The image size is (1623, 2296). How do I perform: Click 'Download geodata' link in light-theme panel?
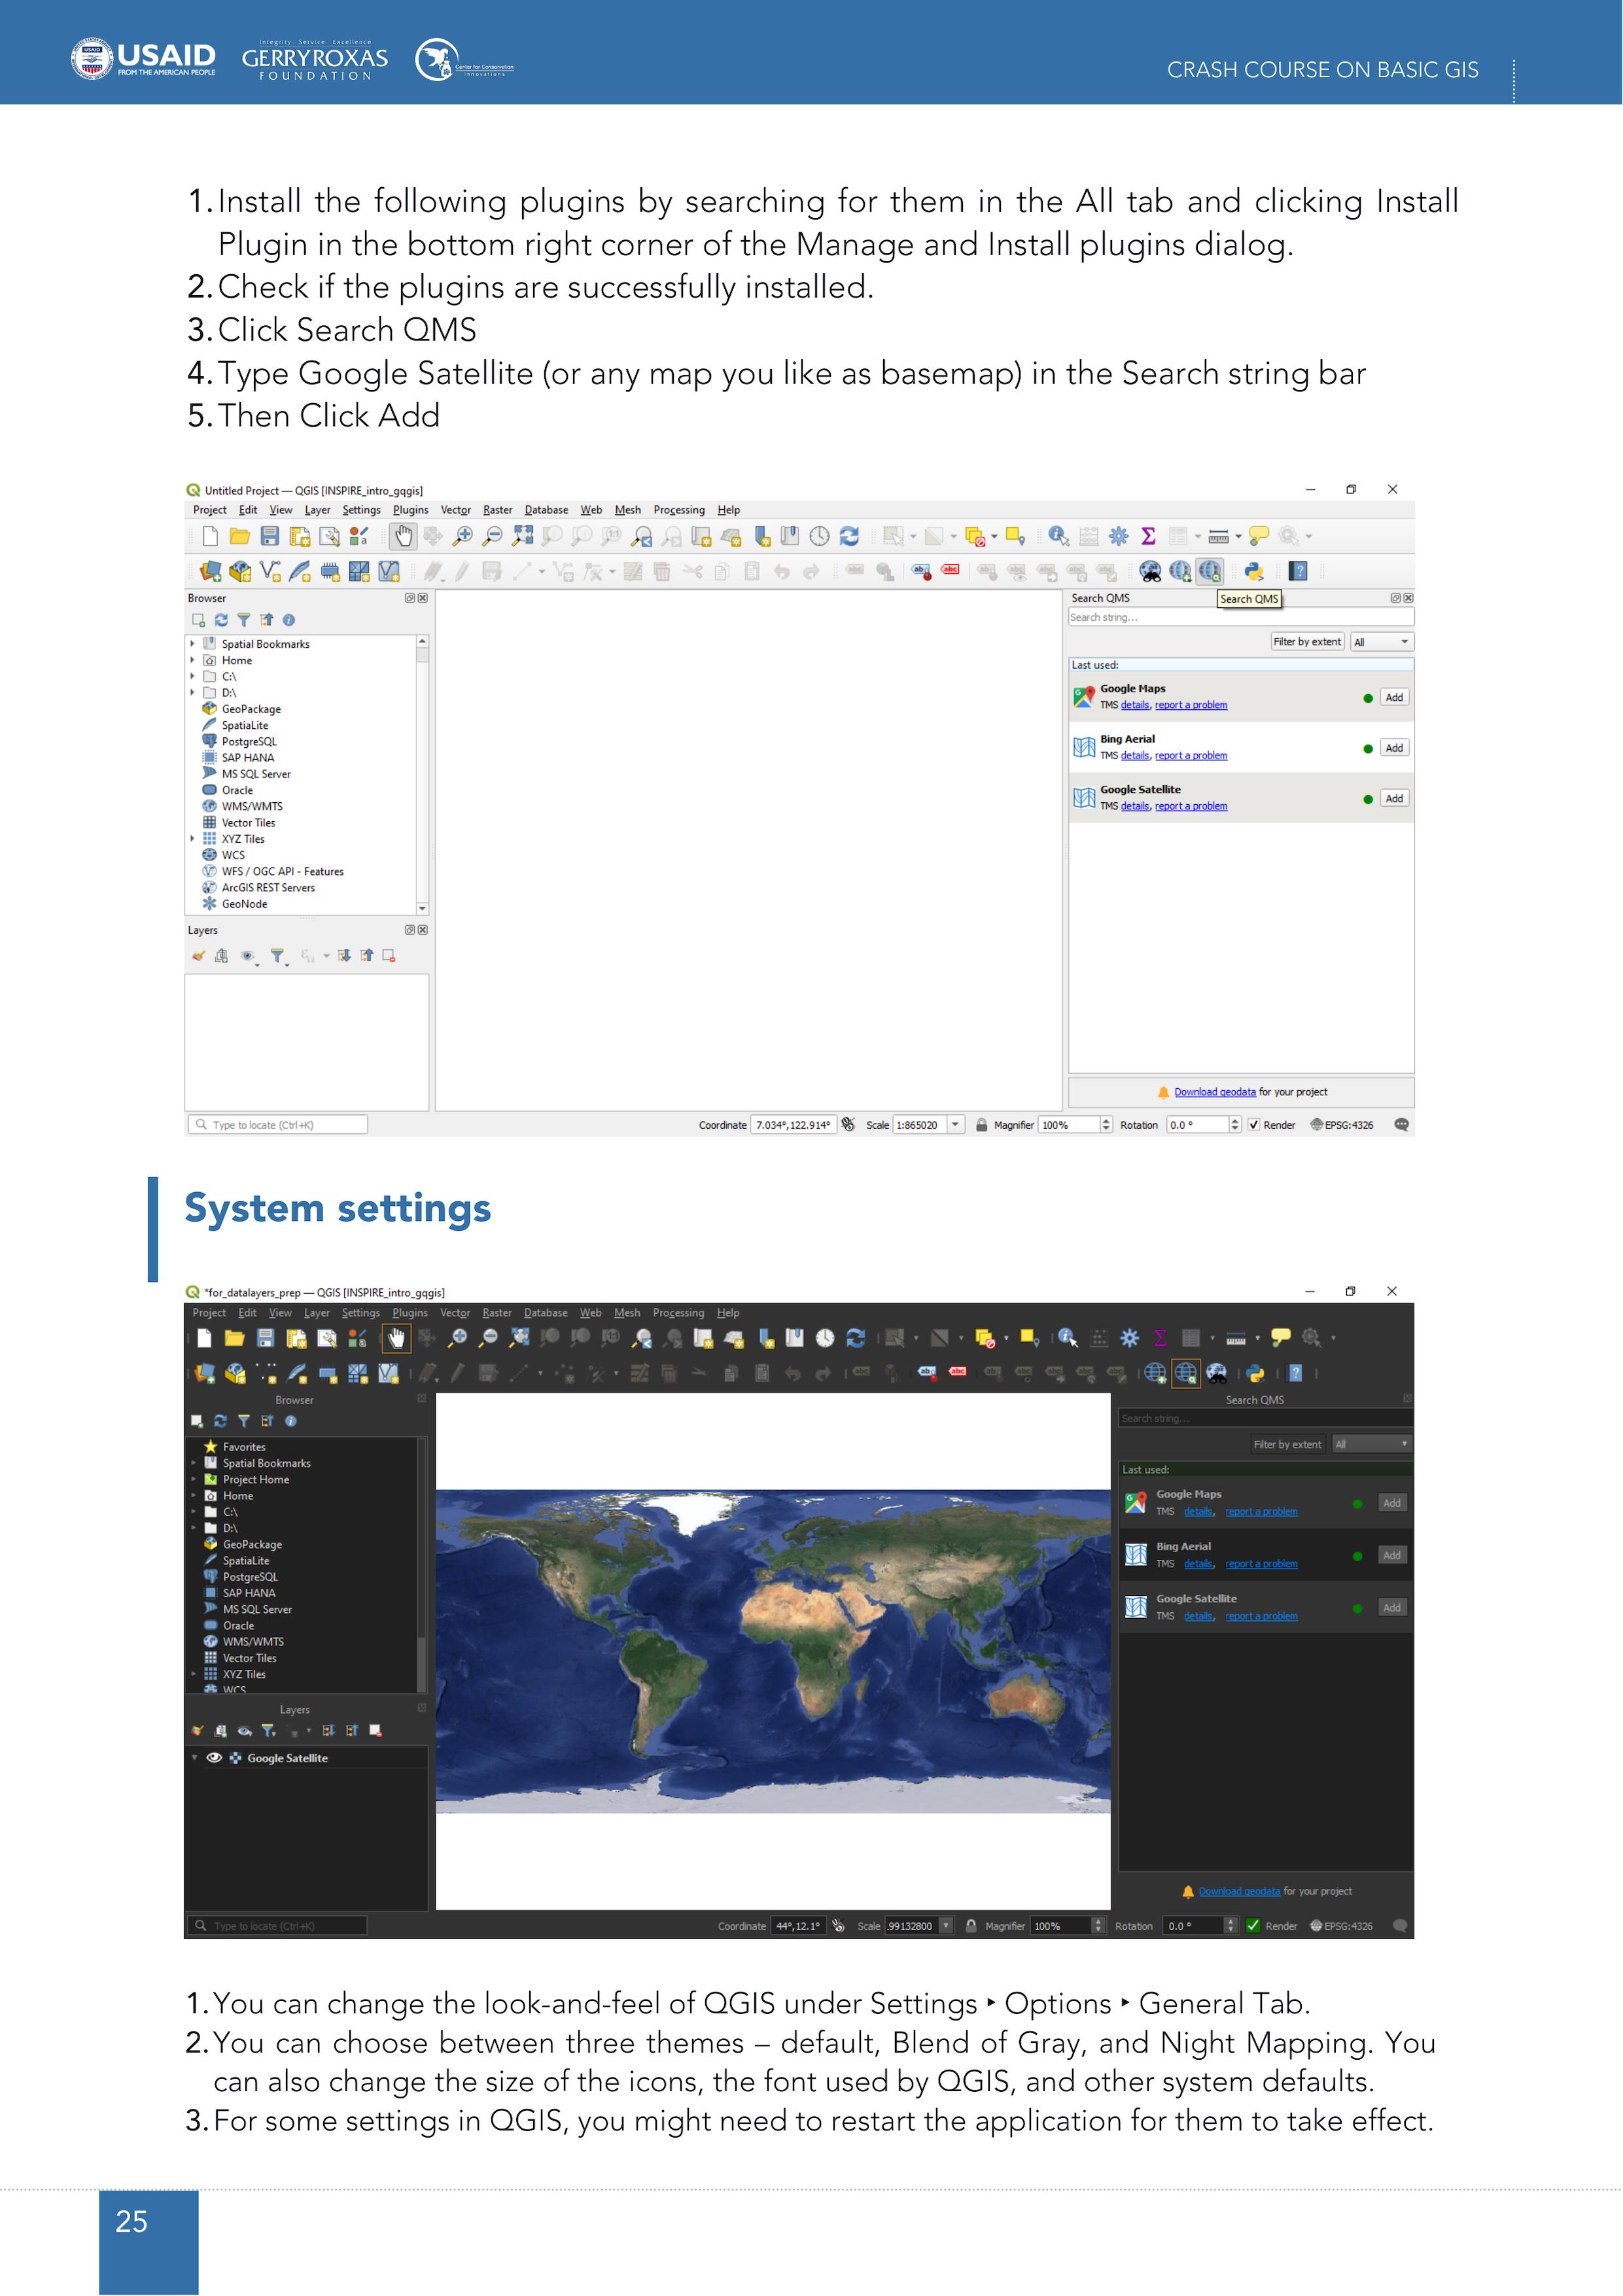1214,1092
